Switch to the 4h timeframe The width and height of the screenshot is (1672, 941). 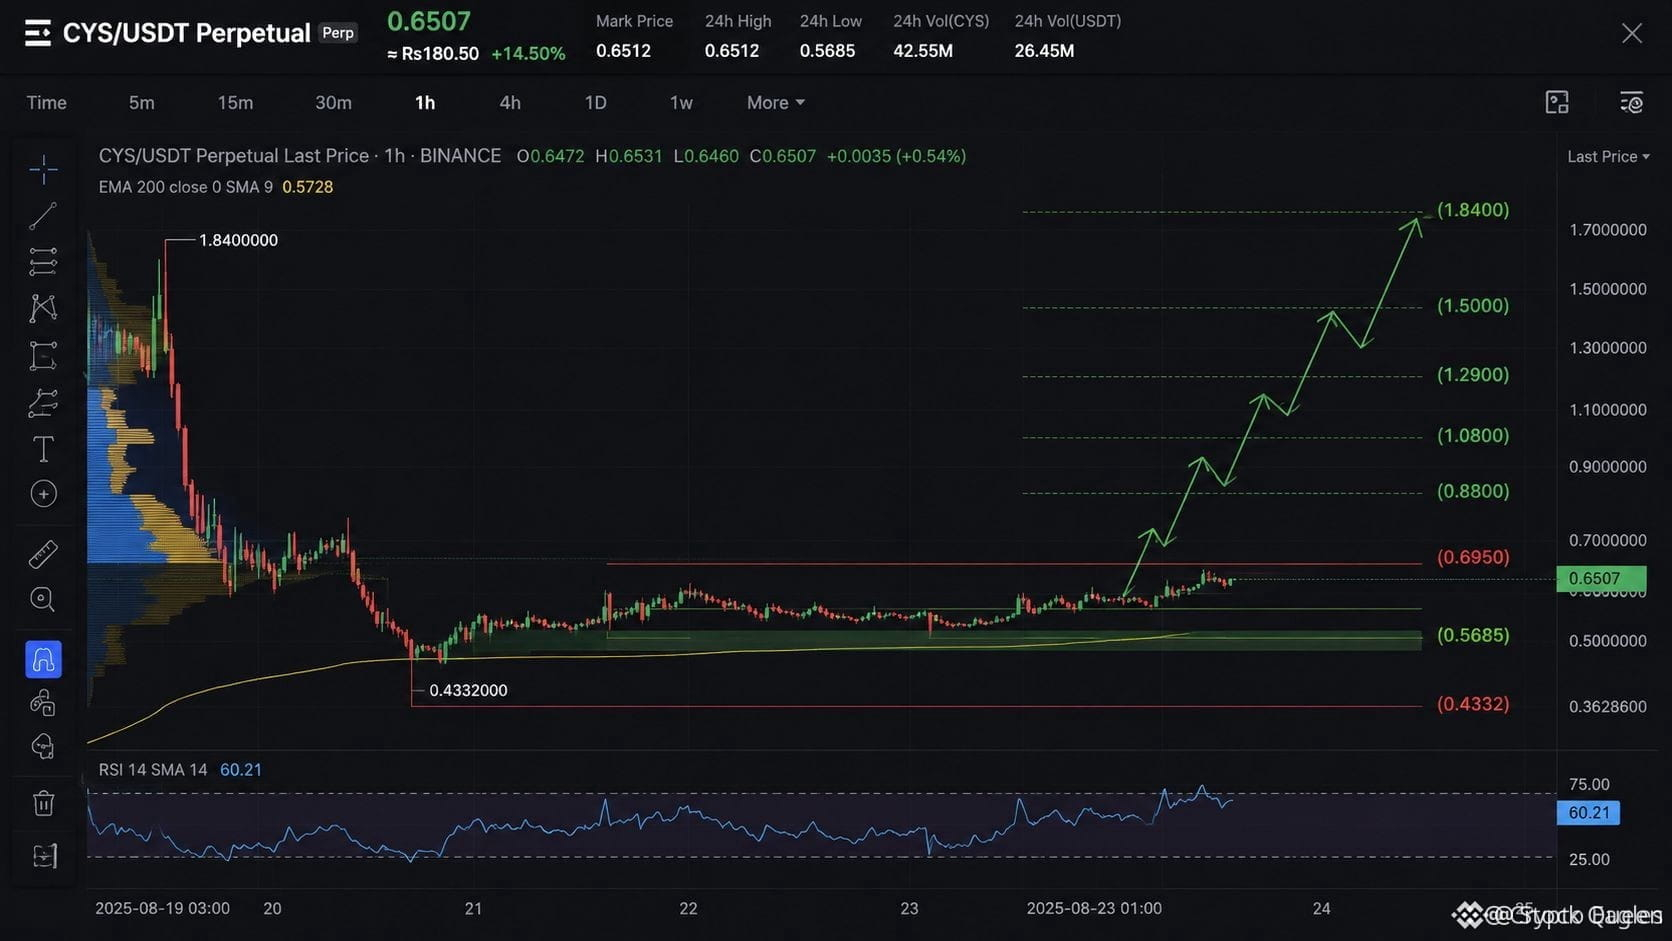point(510,103)
